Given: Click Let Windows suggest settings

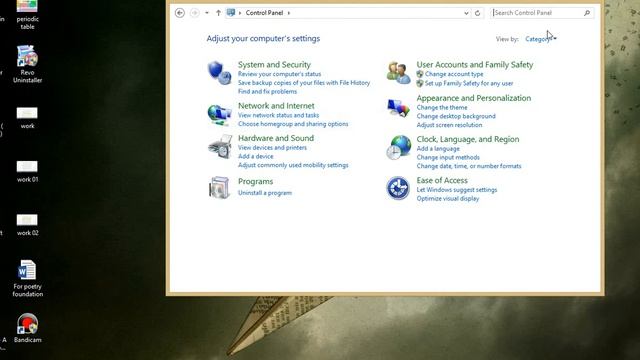Looking at the screenshot, I should pyautogui.click(x=457, y=190).
